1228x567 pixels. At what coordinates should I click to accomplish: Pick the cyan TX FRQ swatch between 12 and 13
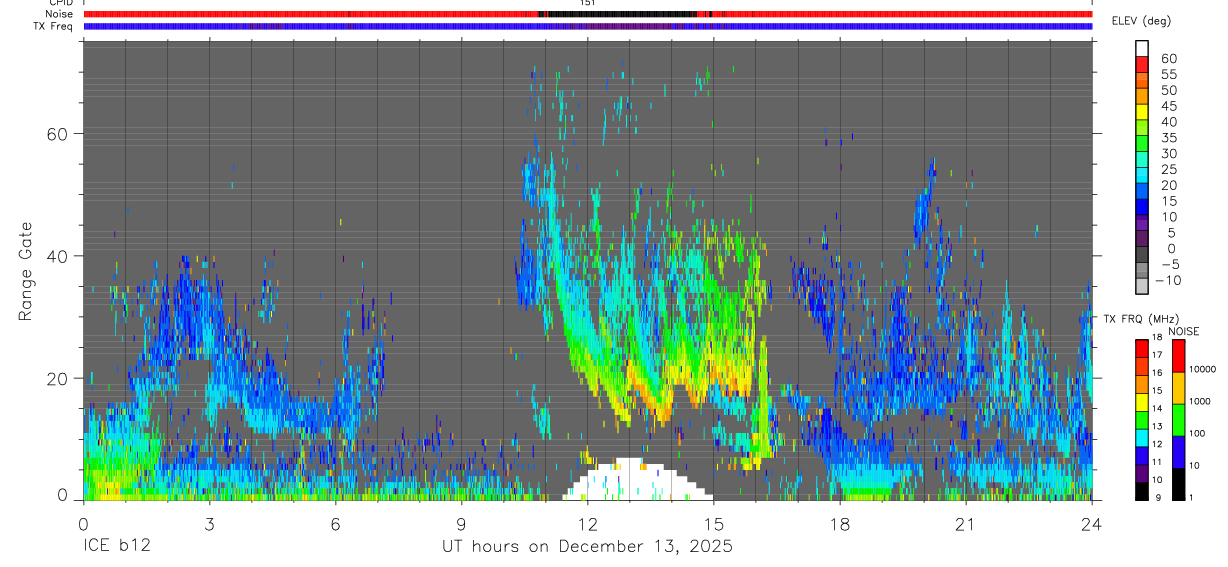(x=1142, y=437)
